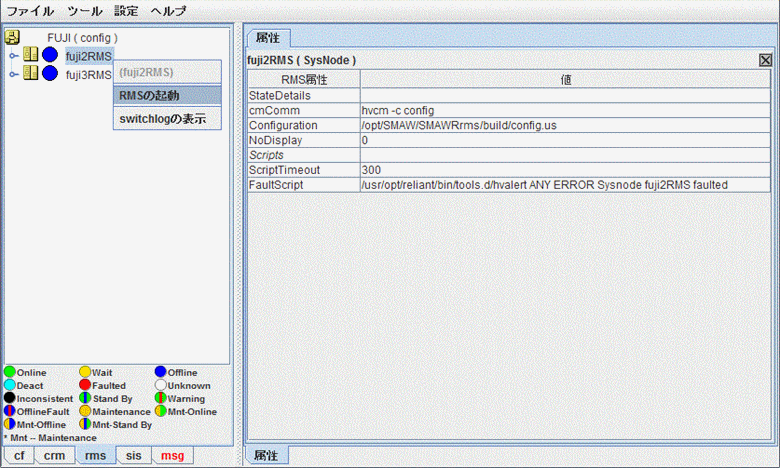Click the server icon beside fuji3RMS
Viewport: 780px width, 468px height.
(x=30, y=74)
